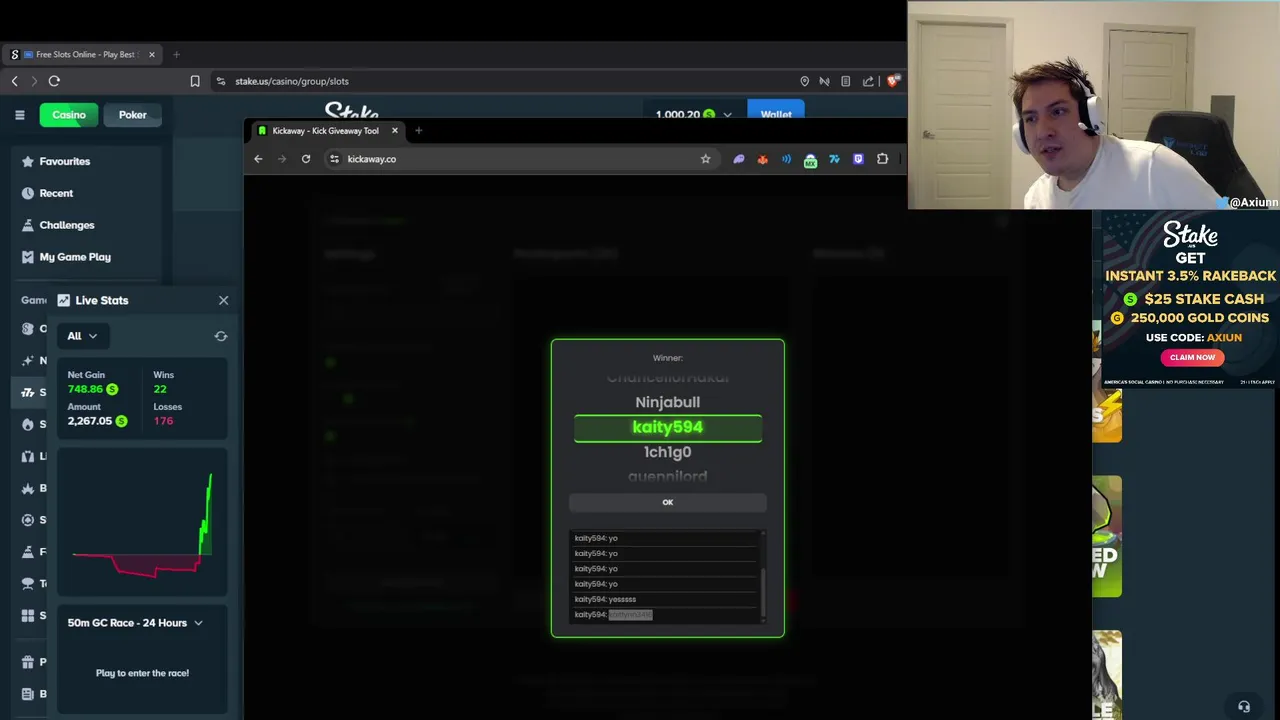Click the Challenges target icon
The width and height of the screenshot is (1280, 720).
(x=28, y=225)
